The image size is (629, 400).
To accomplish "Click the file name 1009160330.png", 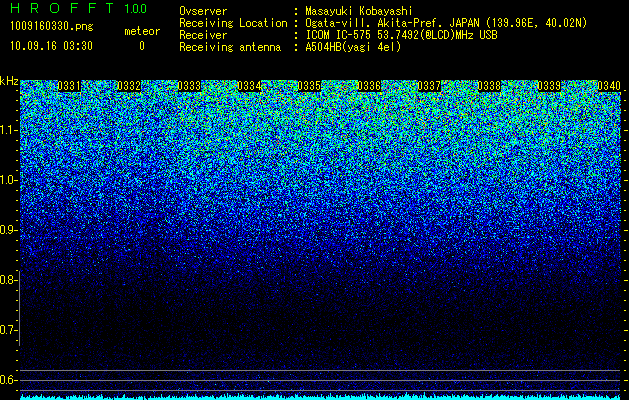I will [52, 27].
